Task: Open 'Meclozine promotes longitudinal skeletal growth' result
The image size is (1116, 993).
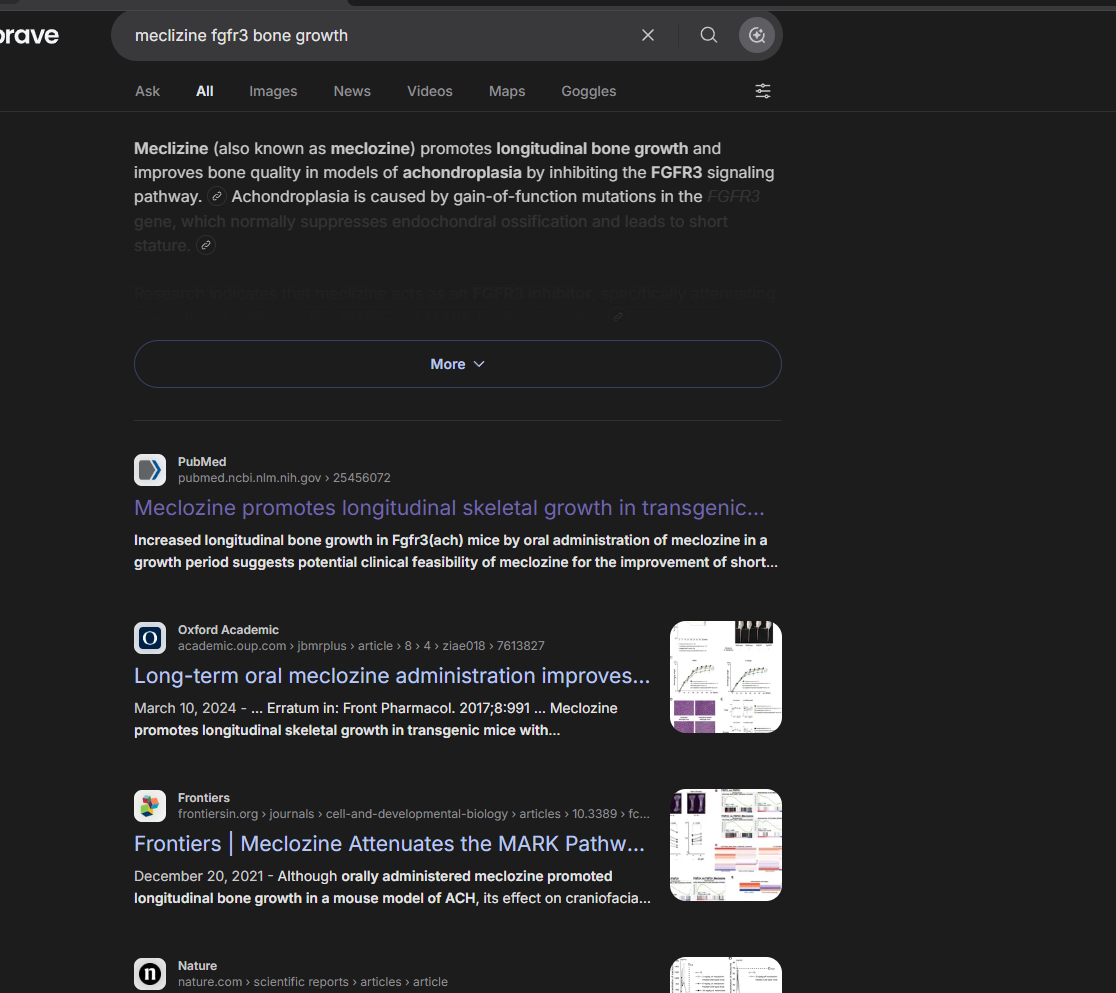Action: (x=449, y=508)
